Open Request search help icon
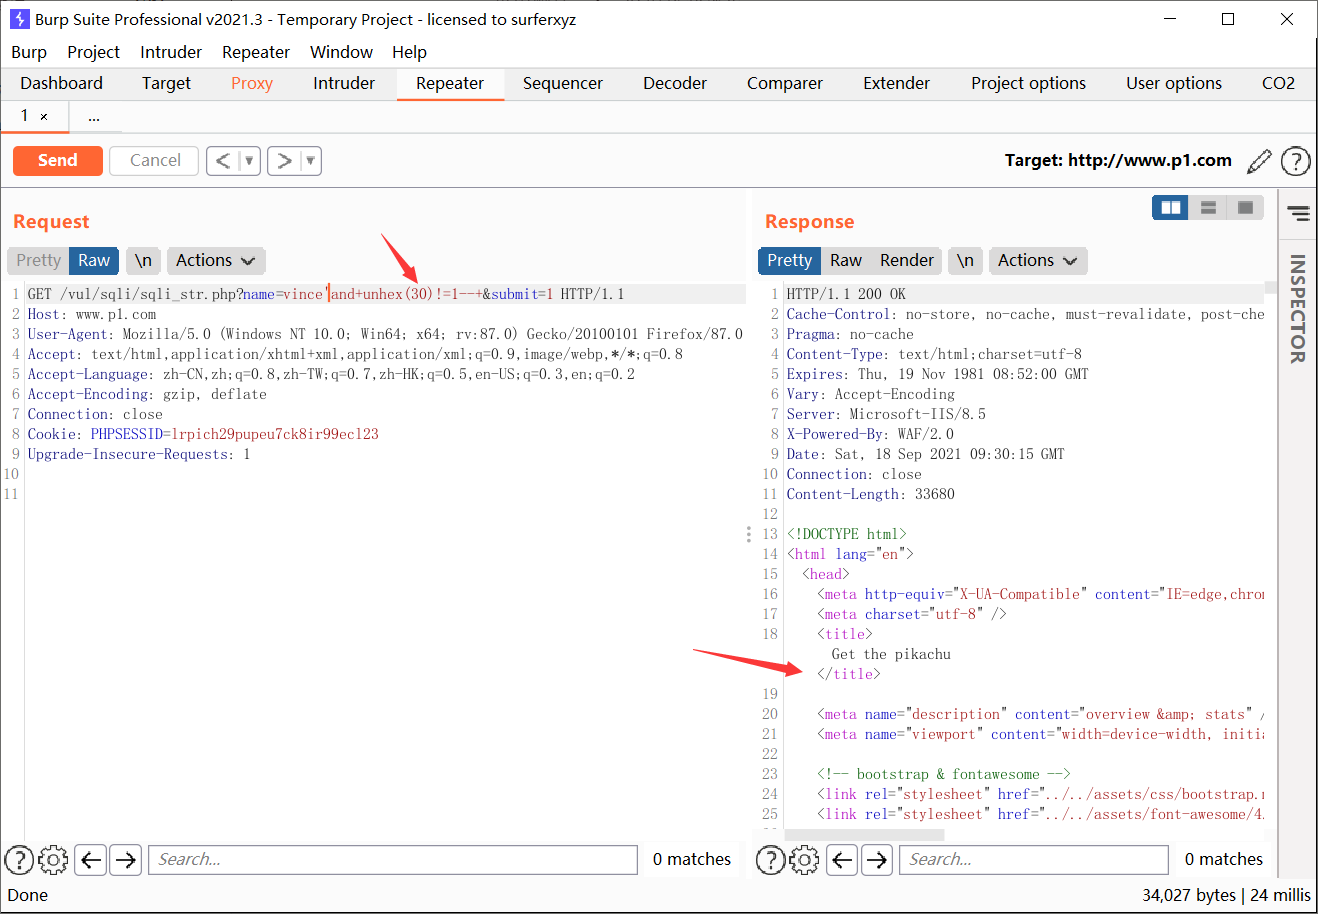The width and height of the screenshot is (1318, 914). click(x=19, y=859)
